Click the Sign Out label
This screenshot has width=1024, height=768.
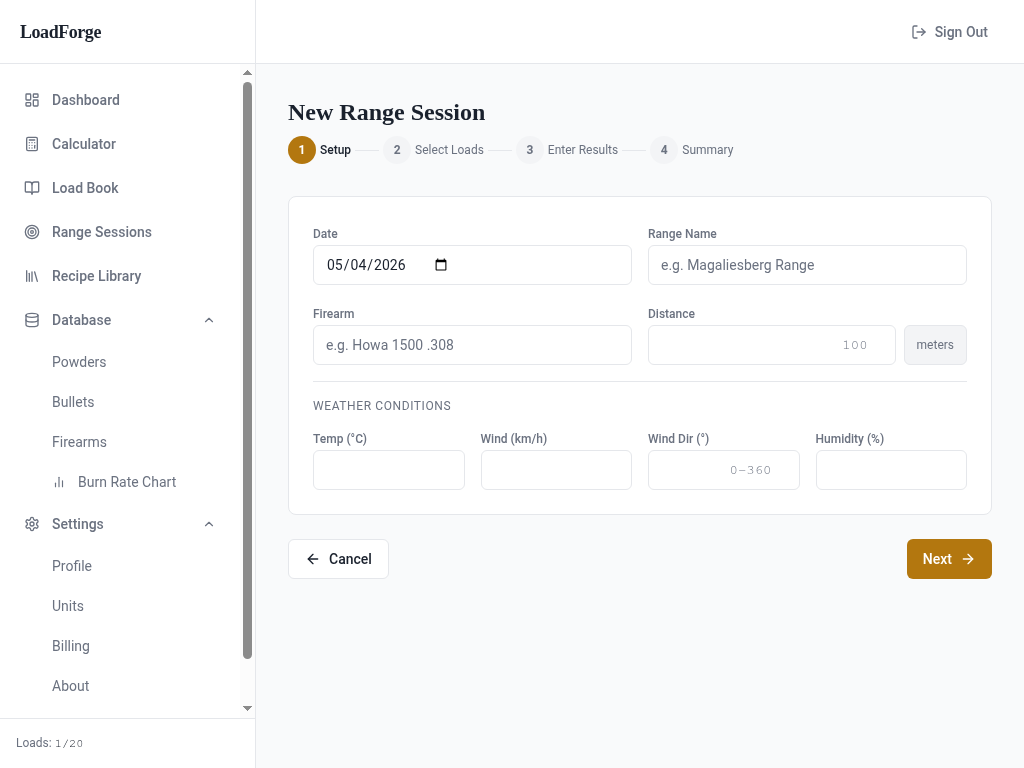pyautogui.click(x=961, y=32)
